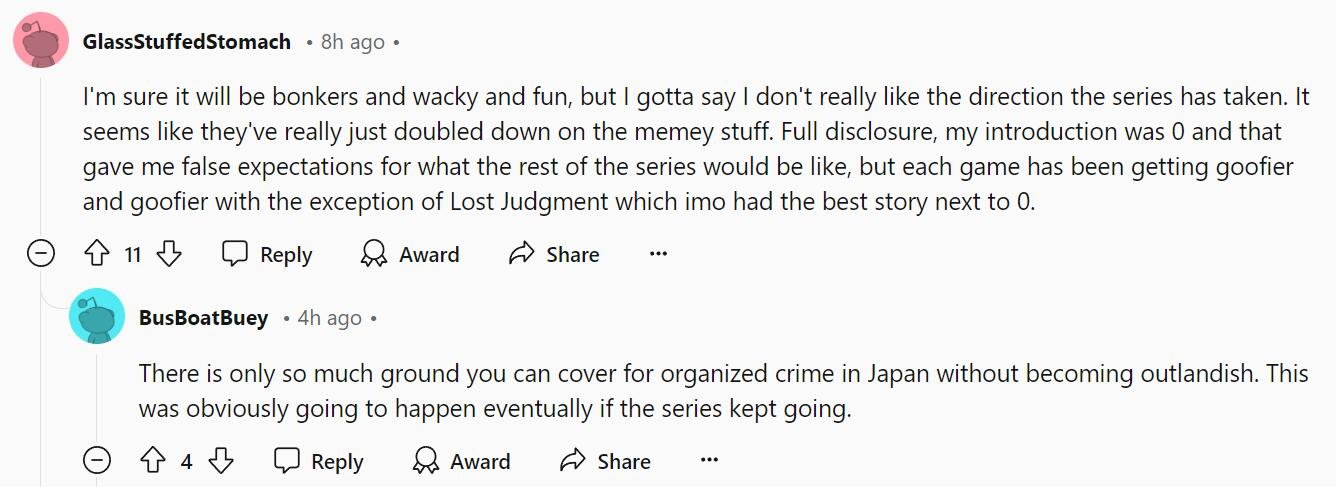
Task: Upvote BusBoatBuey's reply
Action: pos(152,461)
